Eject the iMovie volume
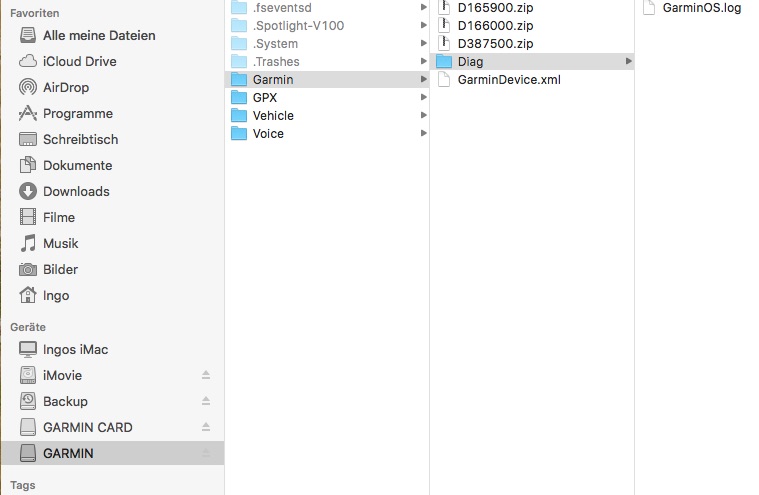This screenshot has height=495, width=759. pos(206,375)
